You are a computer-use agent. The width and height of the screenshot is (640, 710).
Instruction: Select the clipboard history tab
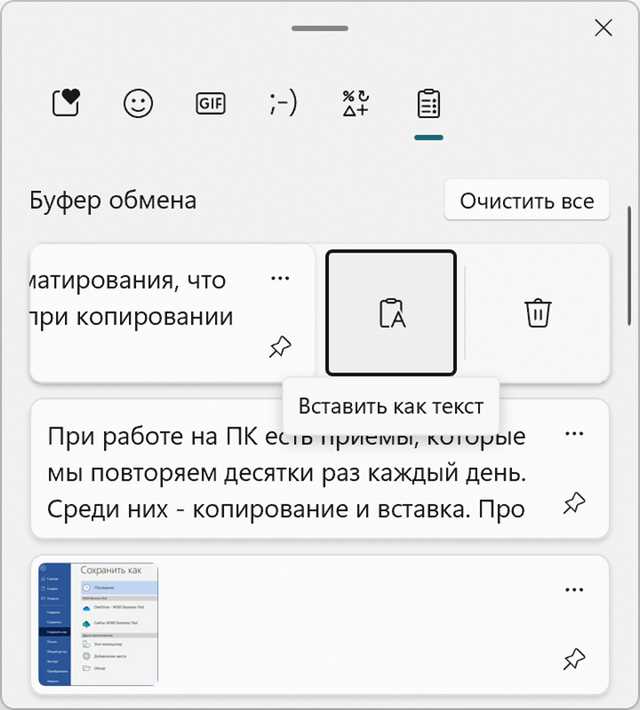coord(428,103)
